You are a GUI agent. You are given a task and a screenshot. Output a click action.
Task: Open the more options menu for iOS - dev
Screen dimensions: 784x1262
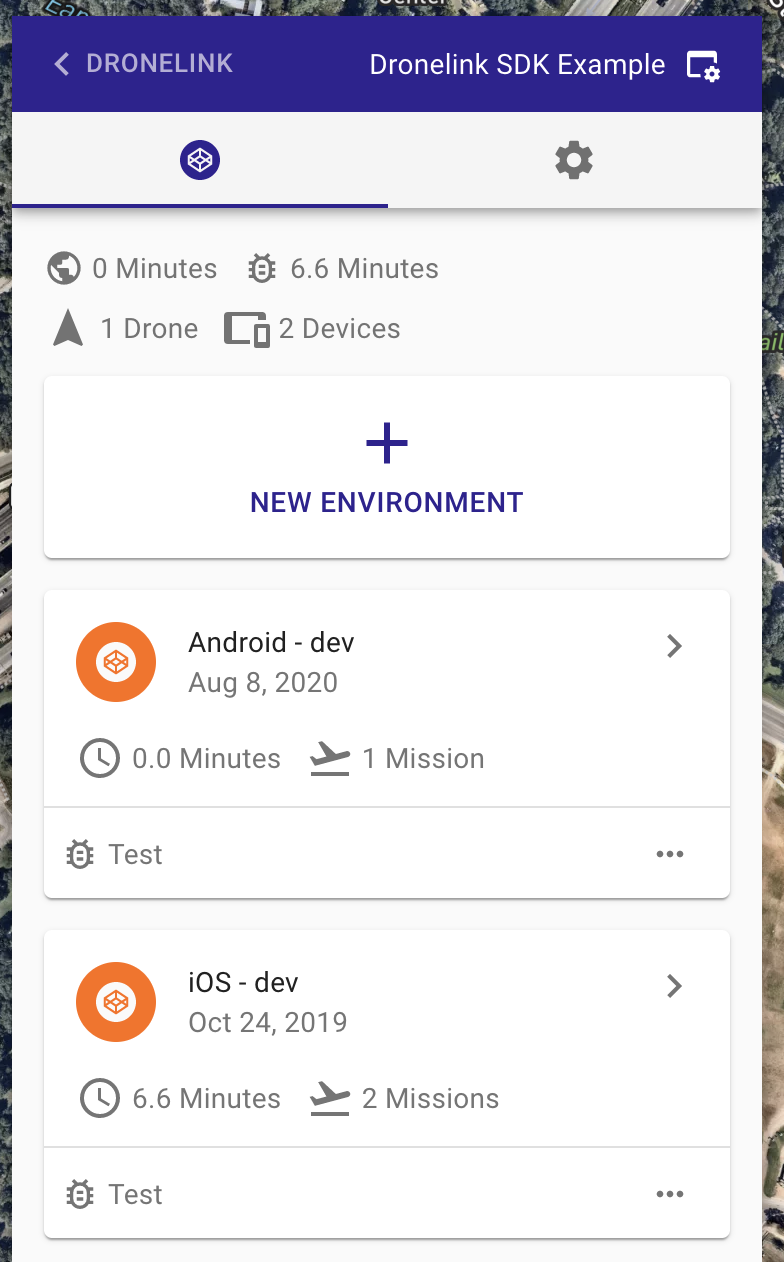point(670,1194)
